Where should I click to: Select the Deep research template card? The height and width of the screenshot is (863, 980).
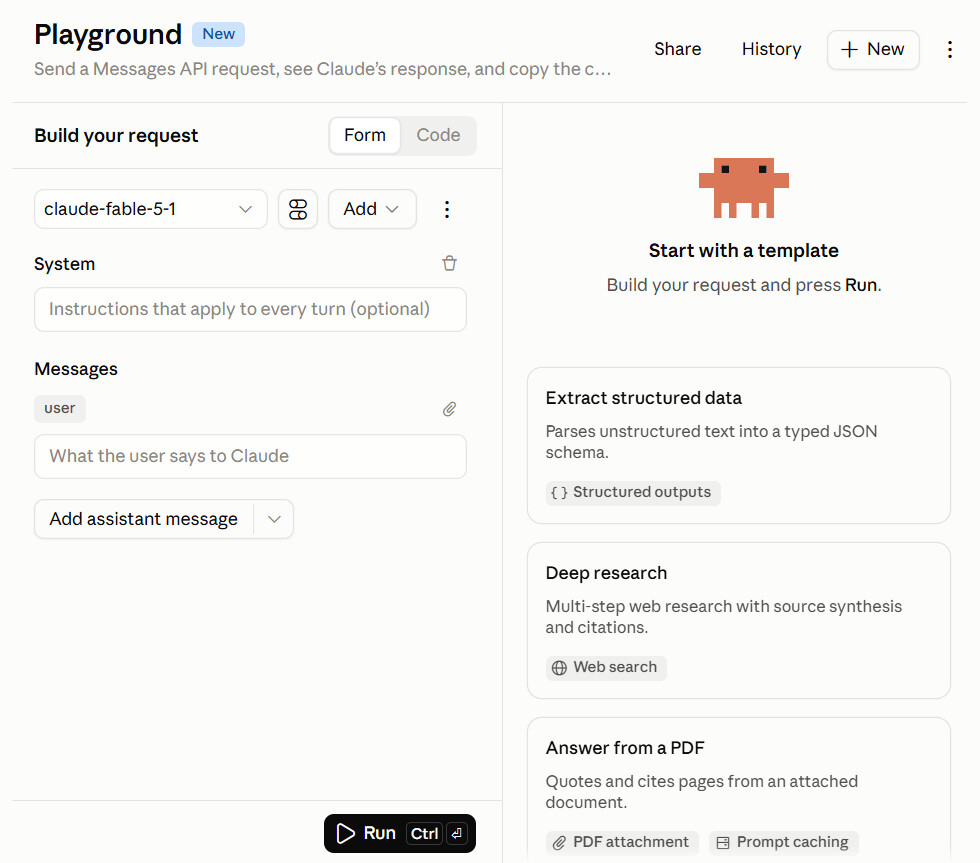(x=739, y=620)
